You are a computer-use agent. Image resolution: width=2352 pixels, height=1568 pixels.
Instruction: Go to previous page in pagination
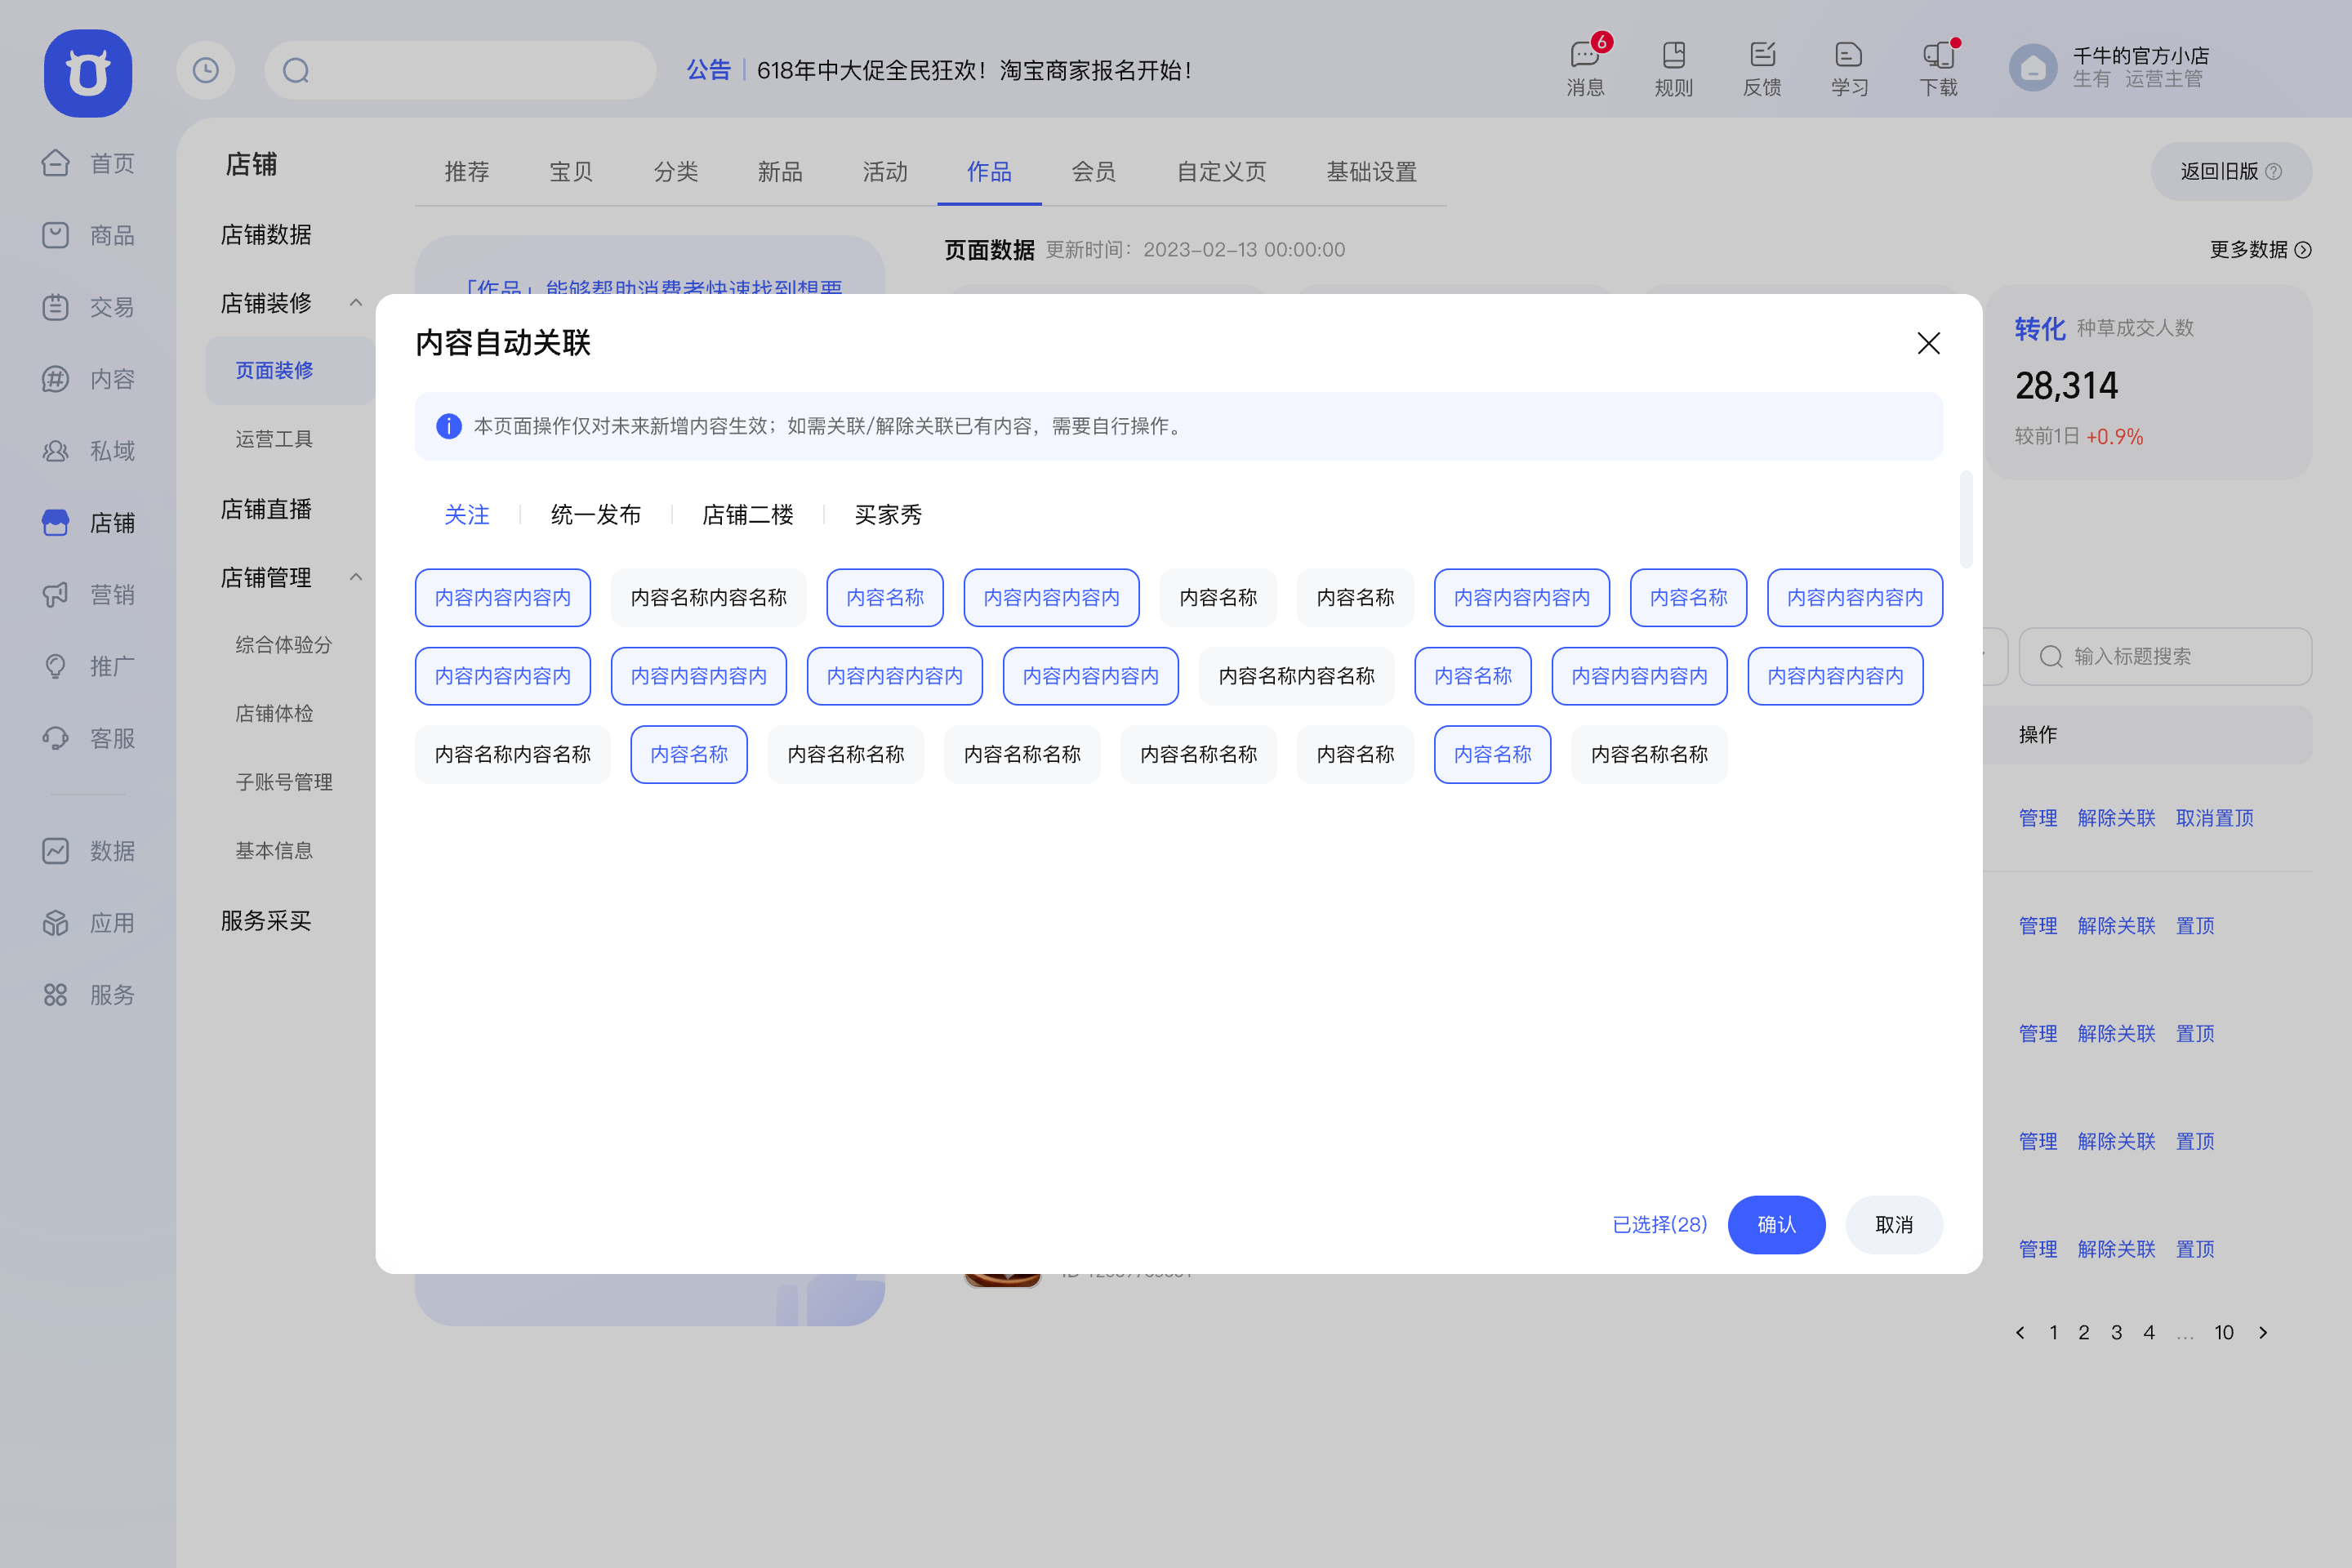click(2020, 1333)
